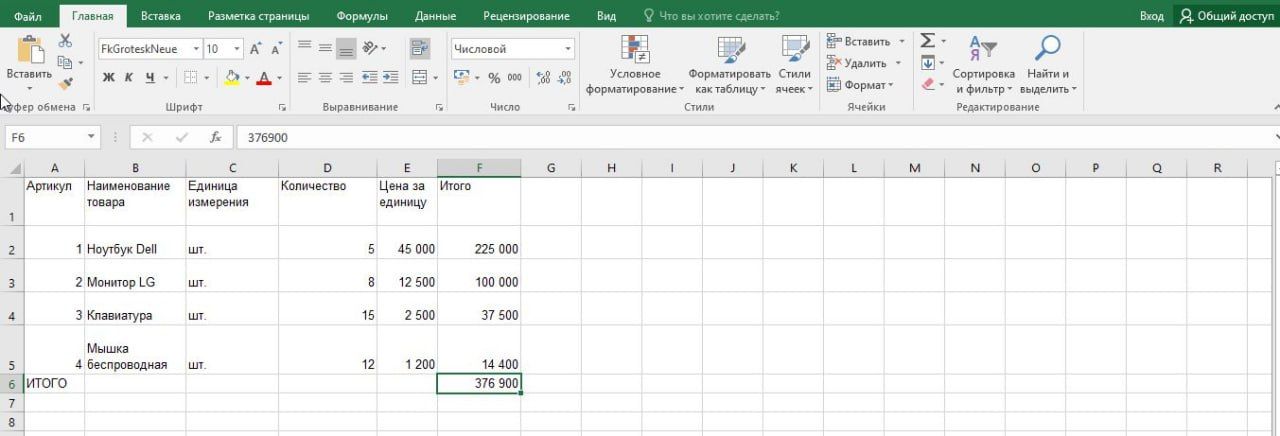
Task: Click Merge and Center icon
Action: click(418, 78)
